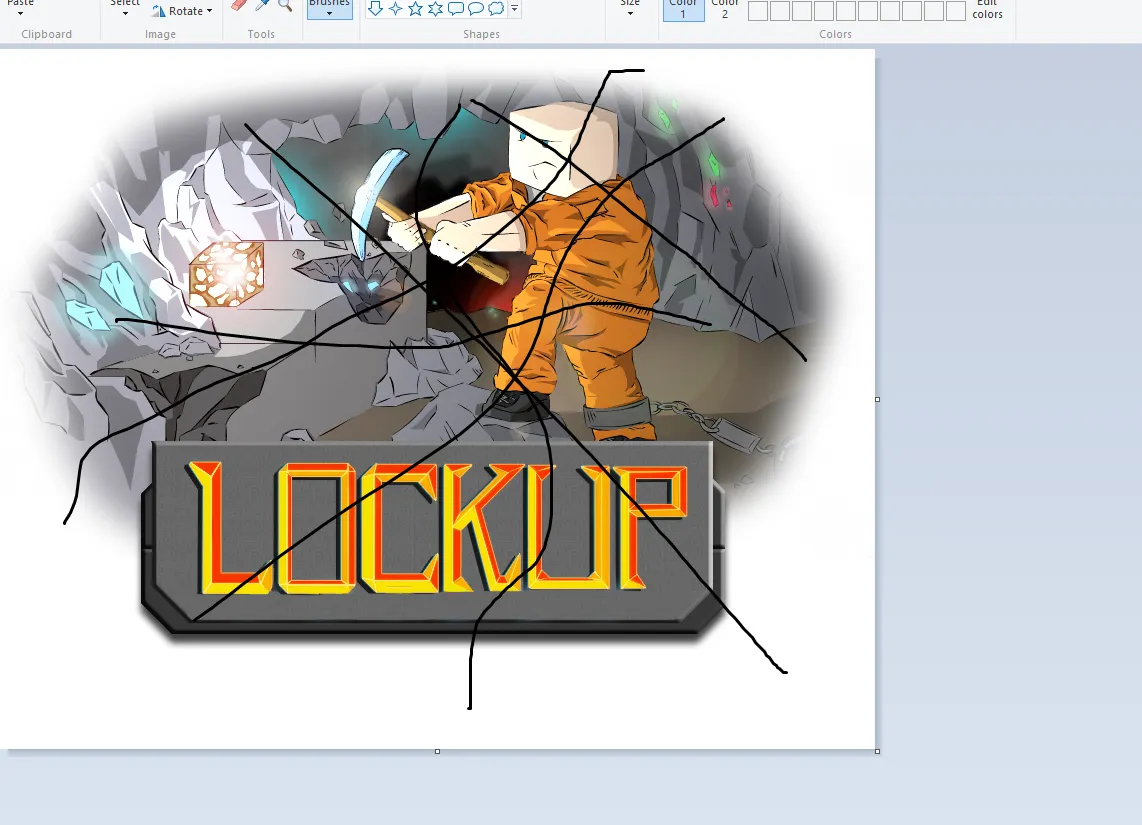The width and height of the screenshot is (1142, 825).
Task: Select the oval callout shape
Action: coord(476,9)
